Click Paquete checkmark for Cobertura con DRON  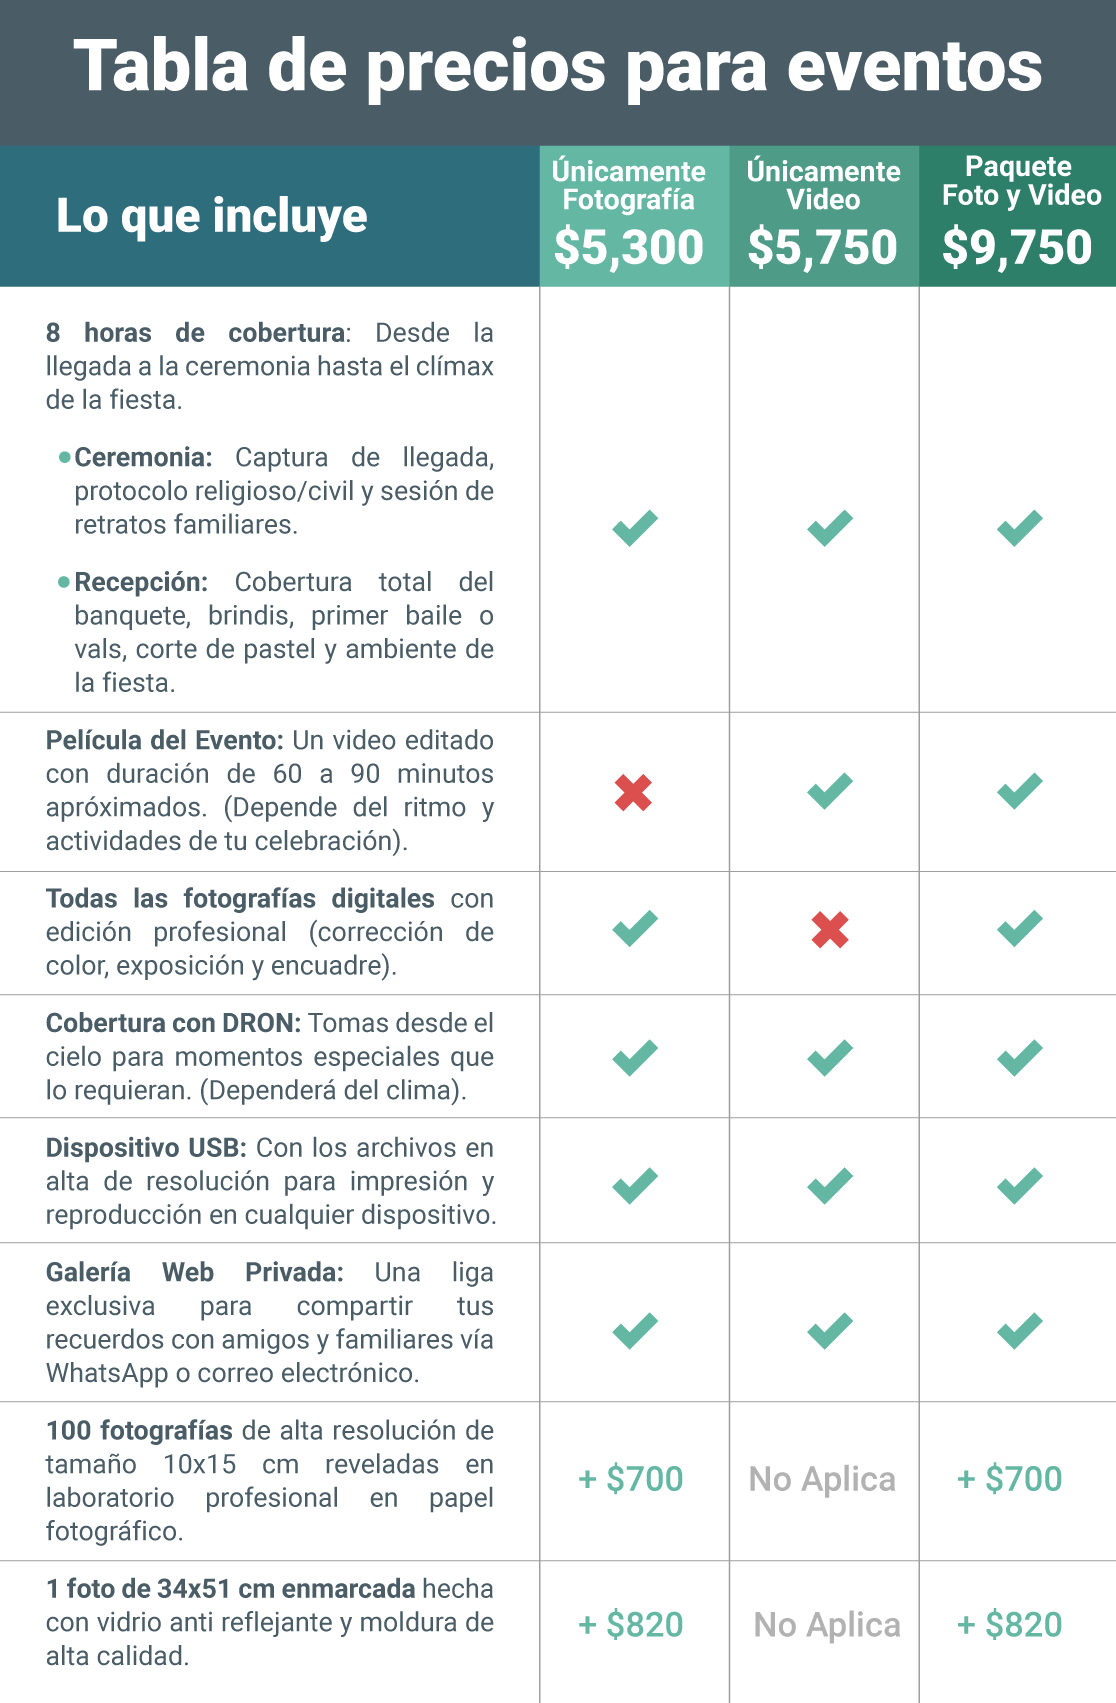click(x=1019, y=1057)
